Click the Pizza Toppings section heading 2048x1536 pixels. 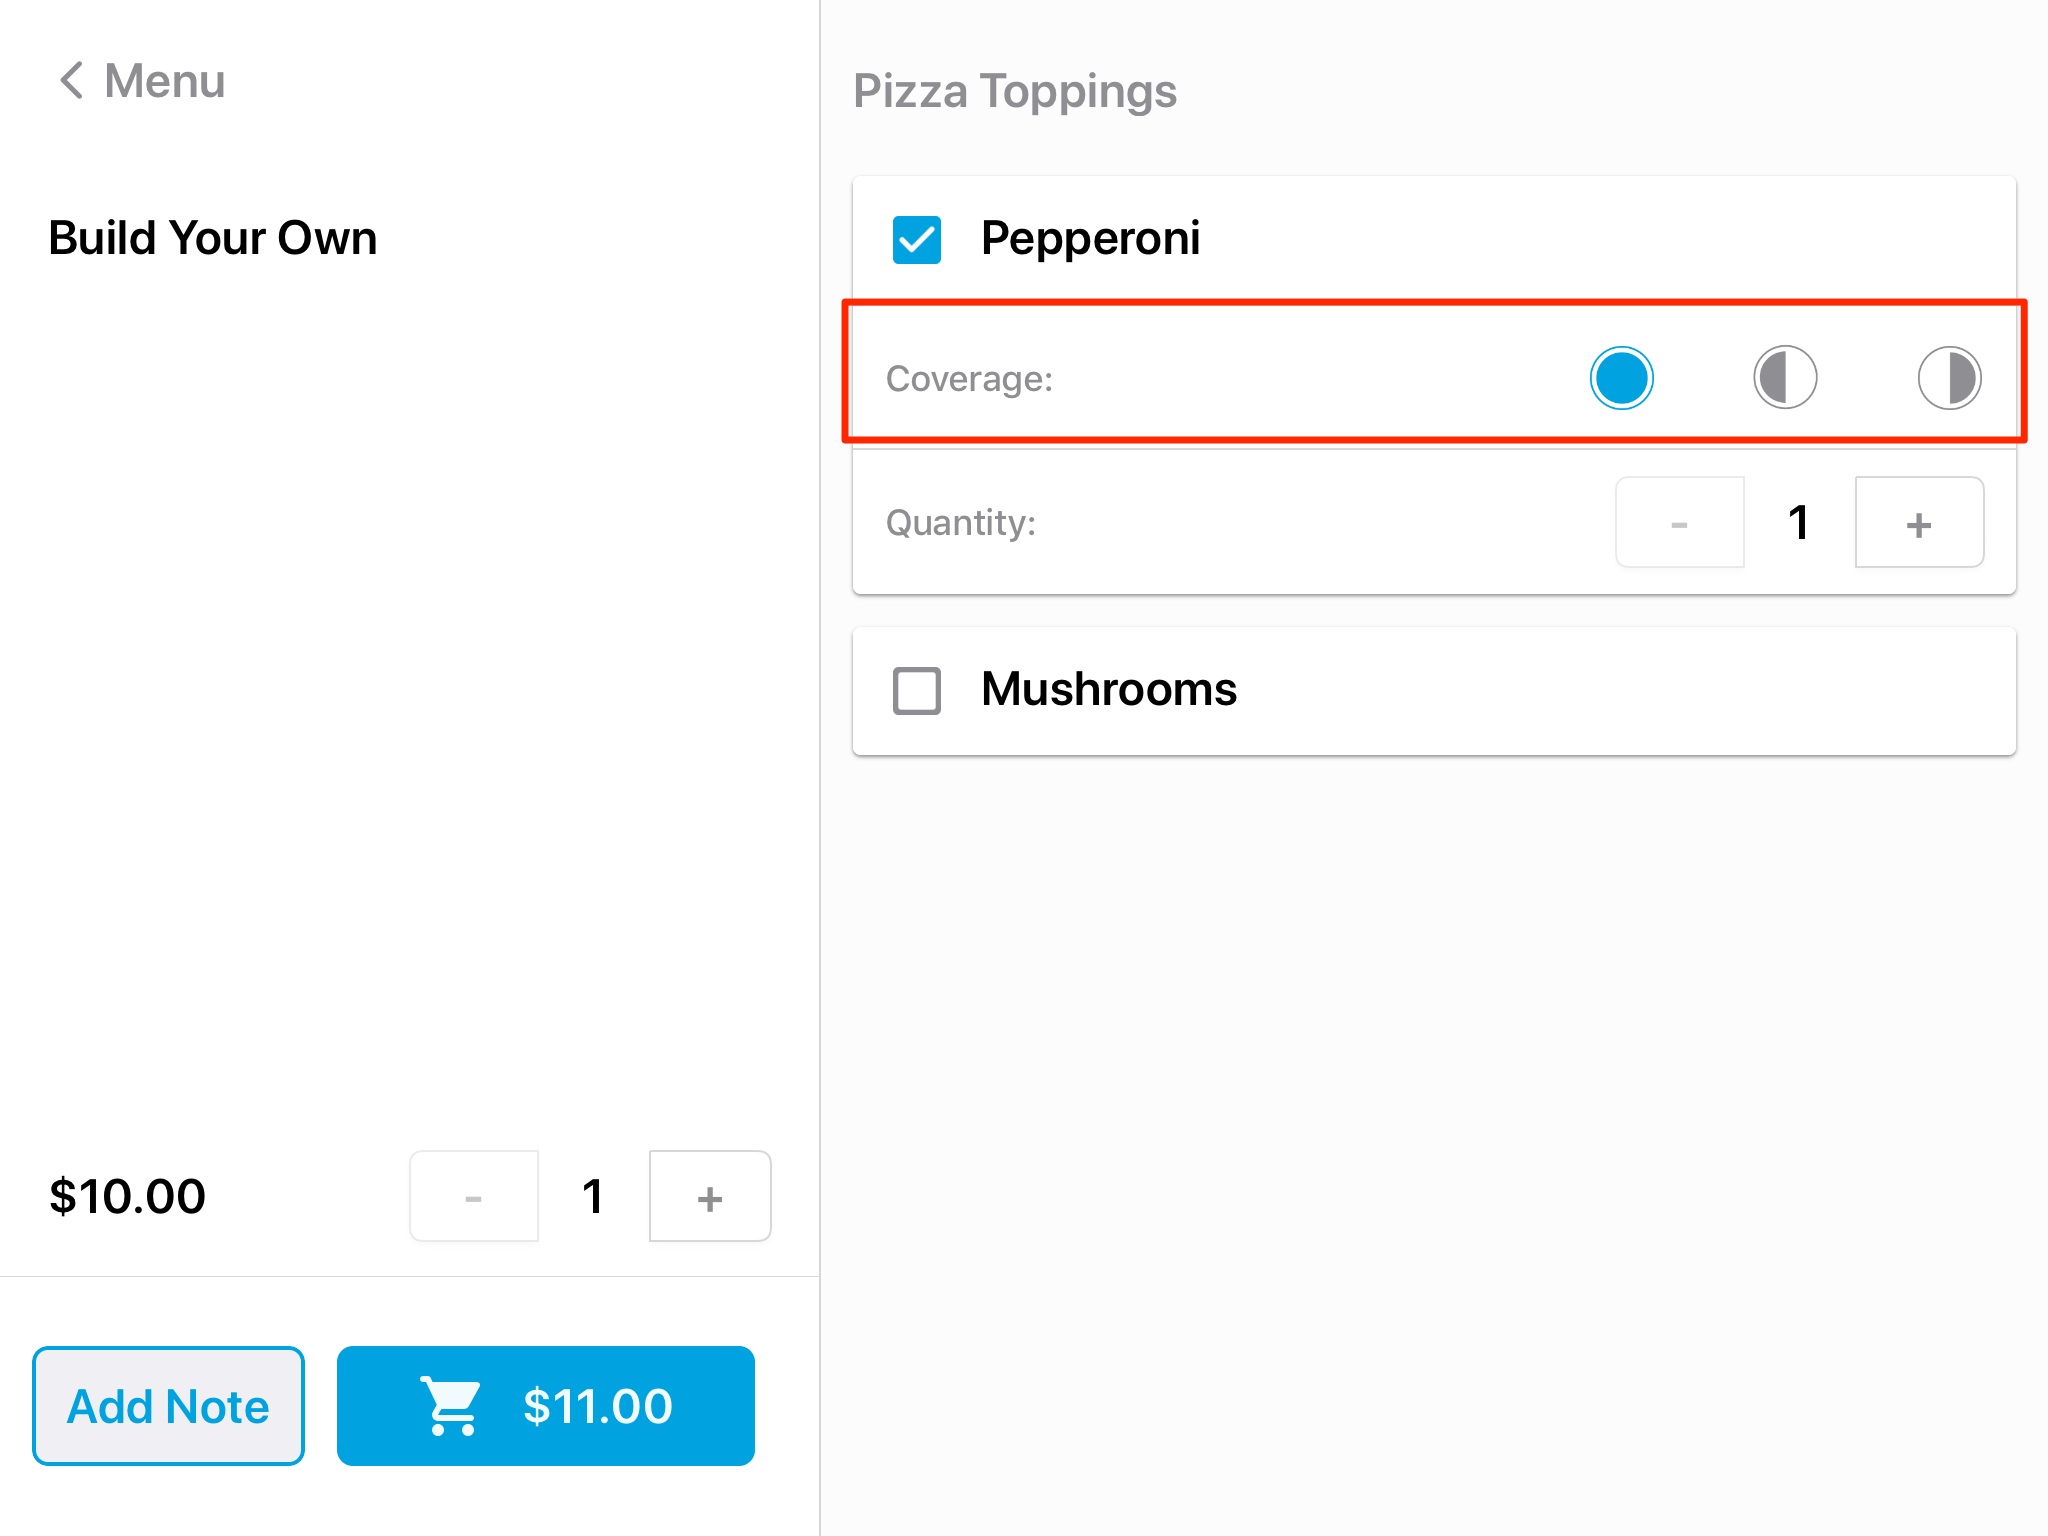[1014, 91]
